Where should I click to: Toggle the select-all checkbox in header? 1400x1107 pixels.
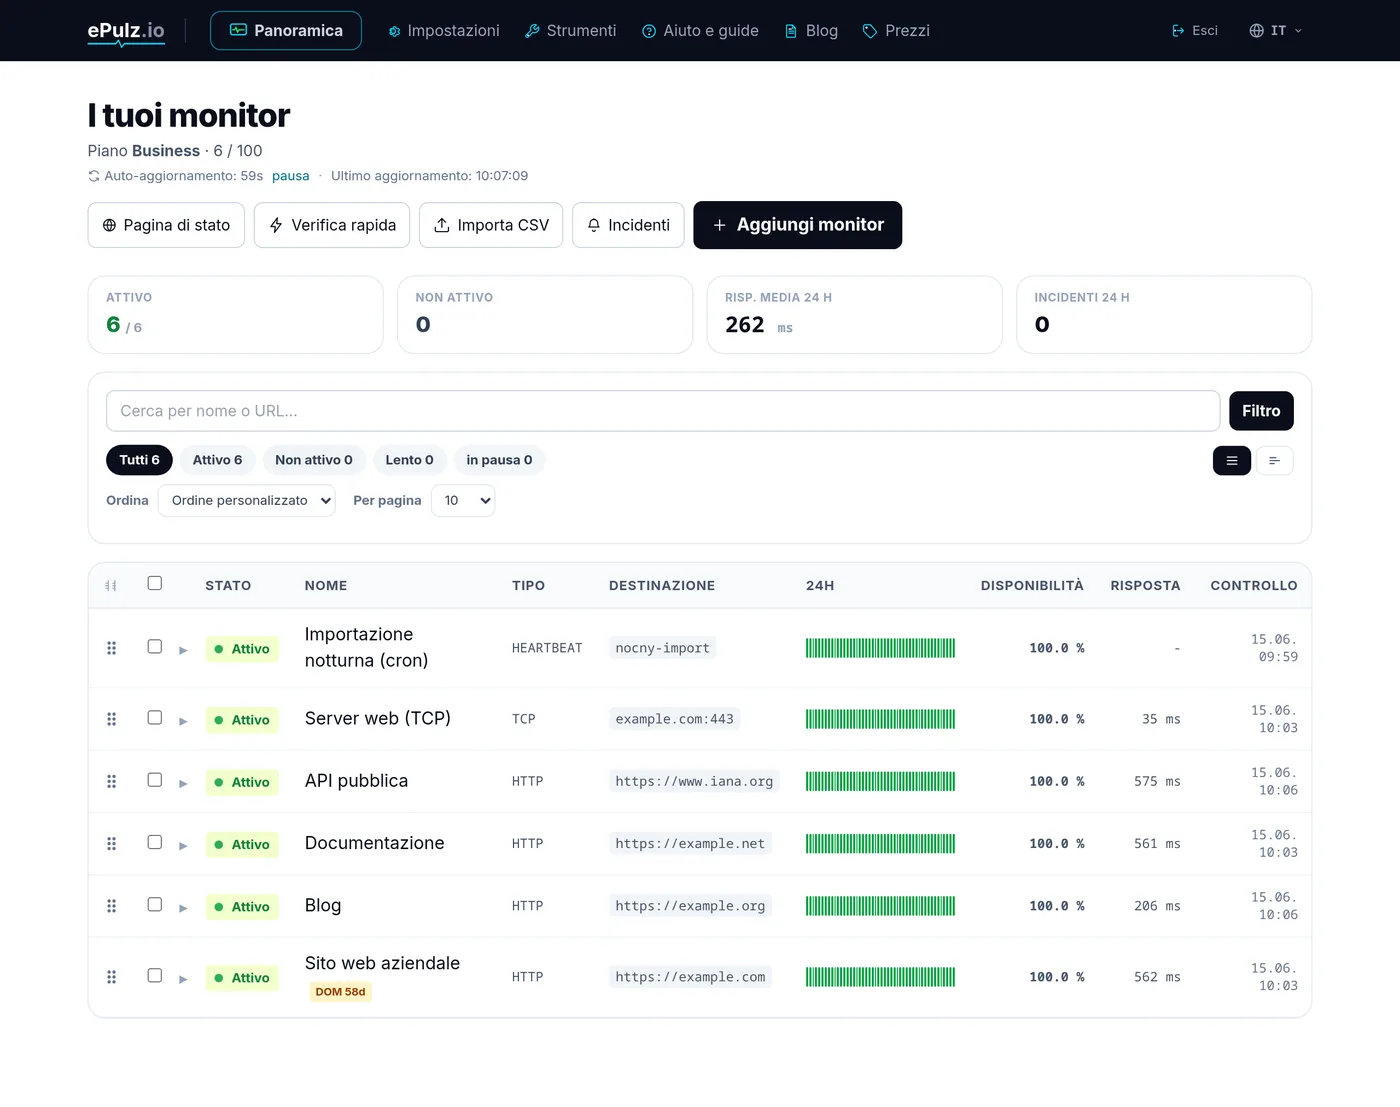click(x=155, y=583)
